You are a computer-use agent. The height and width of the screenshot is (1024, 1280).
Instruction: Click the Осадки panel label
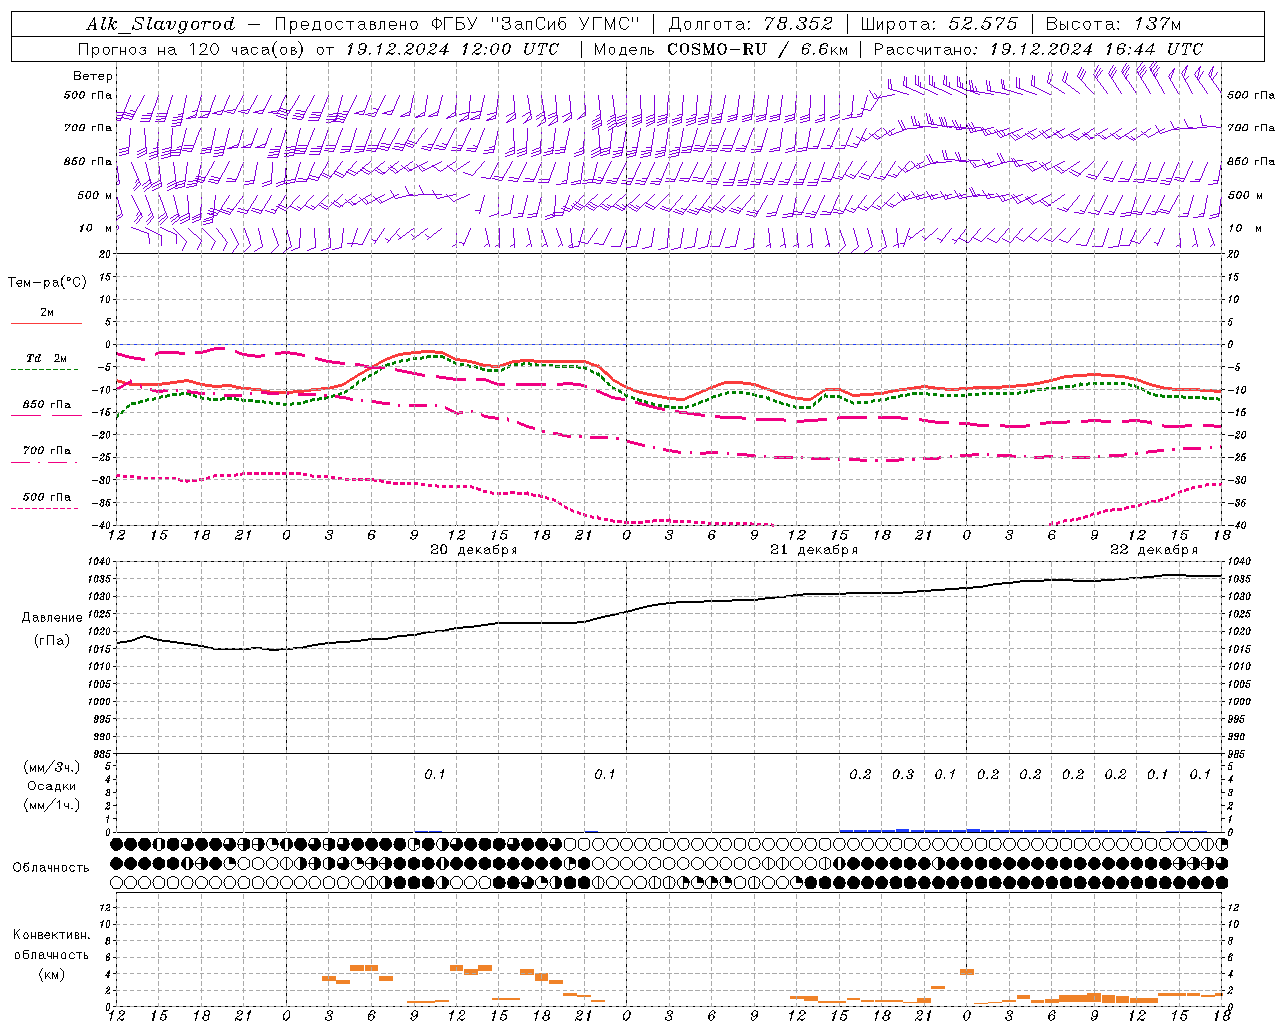[x=51, y=786]
